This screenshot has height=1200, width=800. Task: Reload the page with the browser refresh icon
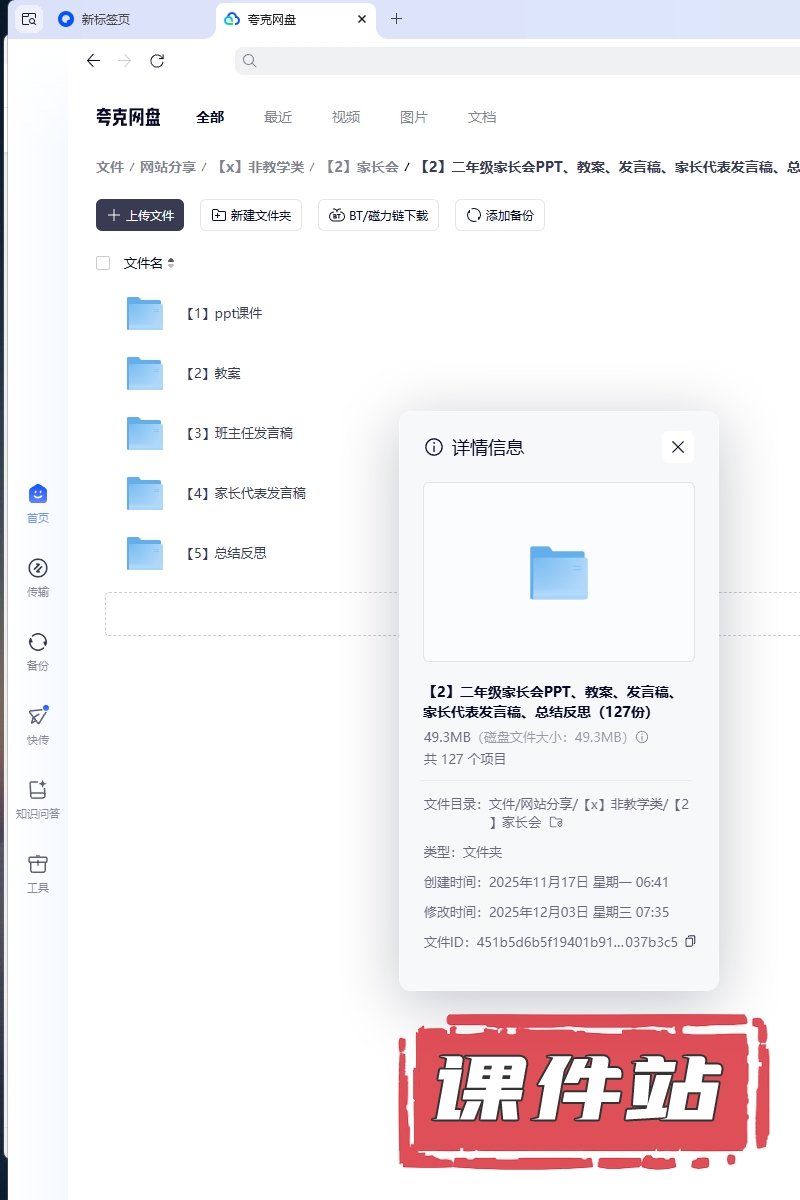click(157, 61)
